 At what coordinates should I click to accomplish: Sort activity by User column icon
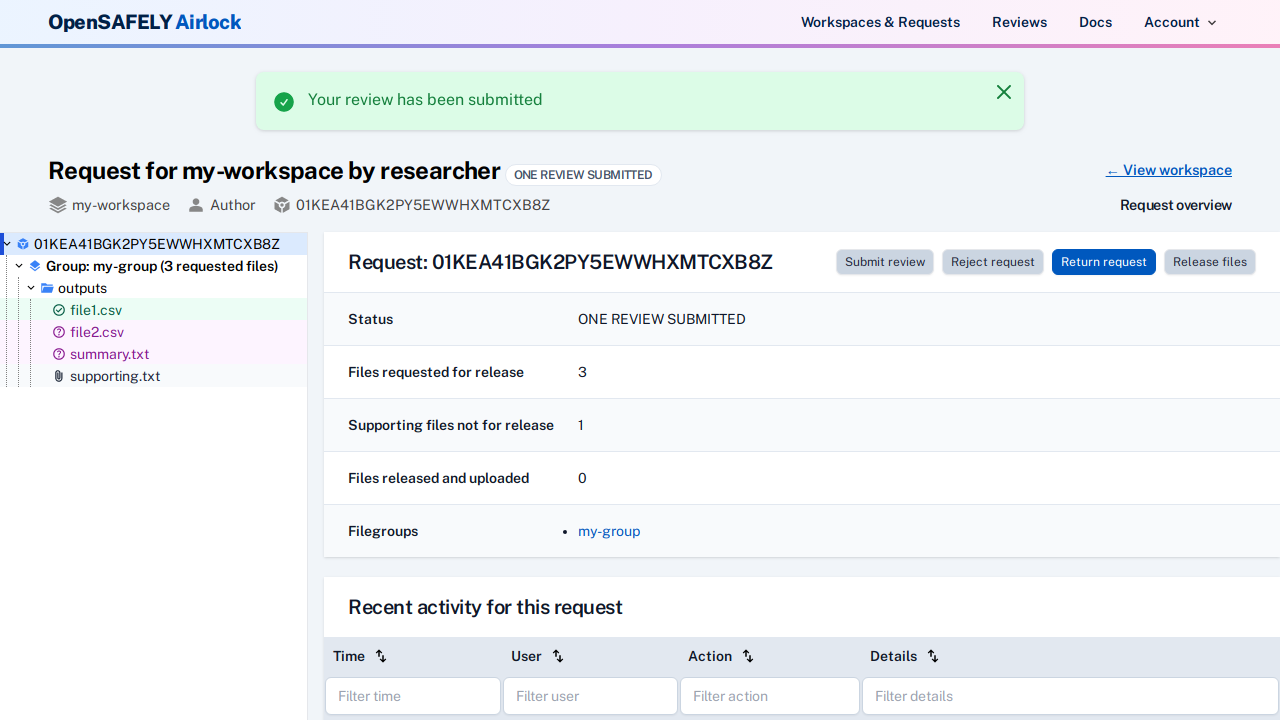pyautogui.click(x=558, y=656)
